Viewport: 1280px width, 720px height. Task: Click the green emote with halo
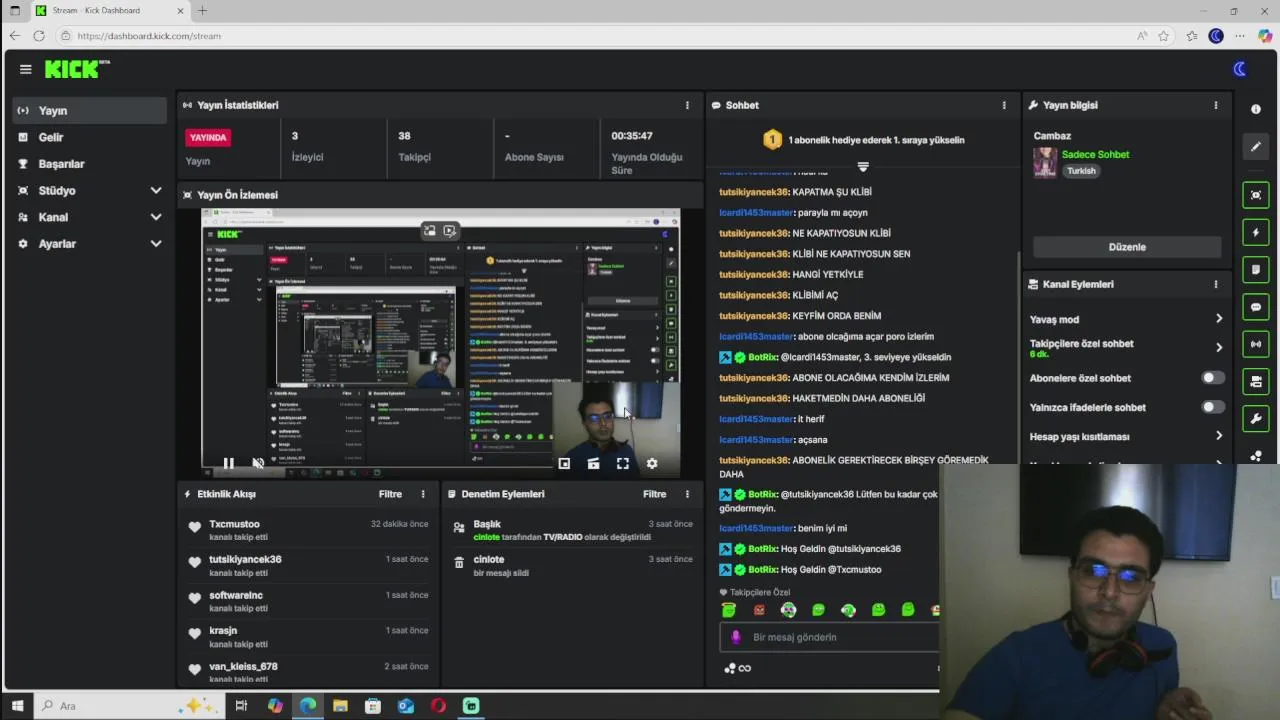(729, 610)
